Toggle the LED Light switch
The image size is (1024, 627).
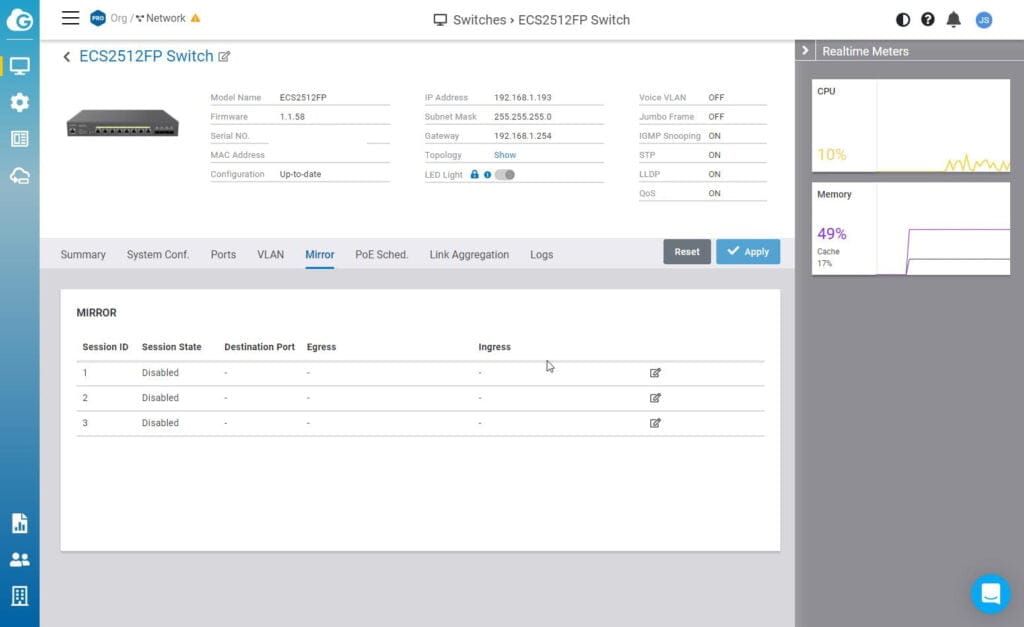point(505,174)
